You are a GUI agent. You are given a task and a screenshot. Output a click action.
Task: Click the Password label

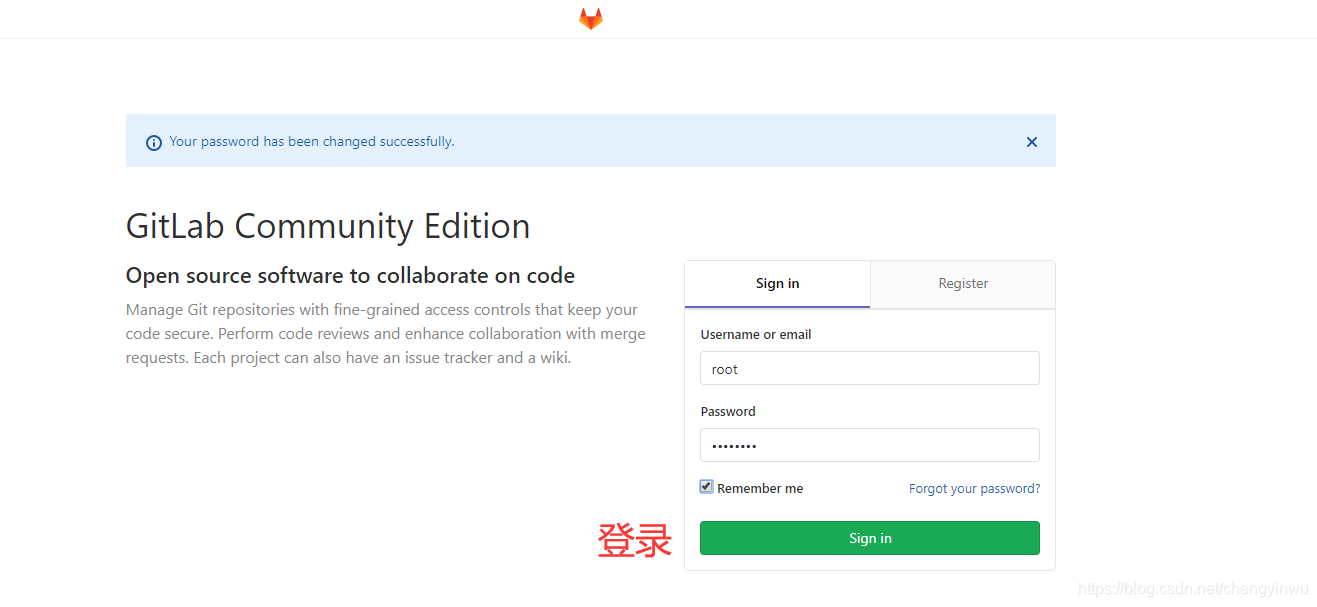(x=728, y=412)
